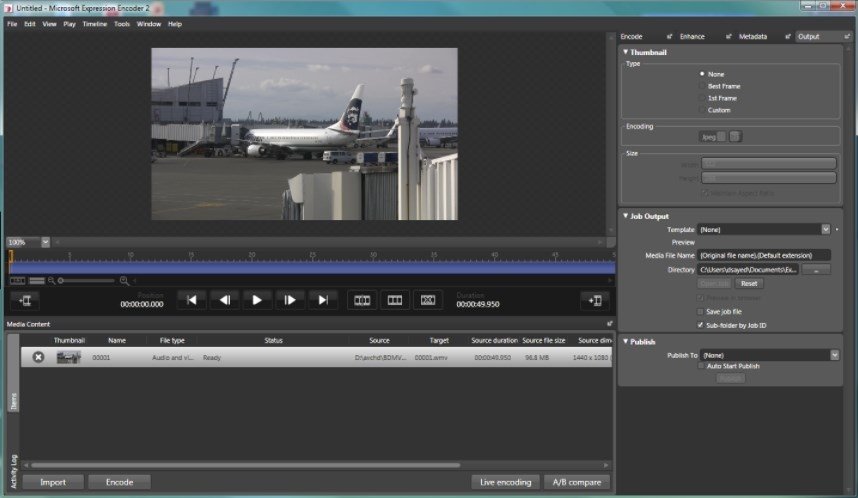Click the A/B compare button
This screenshot has width=858, height=498.
[577, 482]
